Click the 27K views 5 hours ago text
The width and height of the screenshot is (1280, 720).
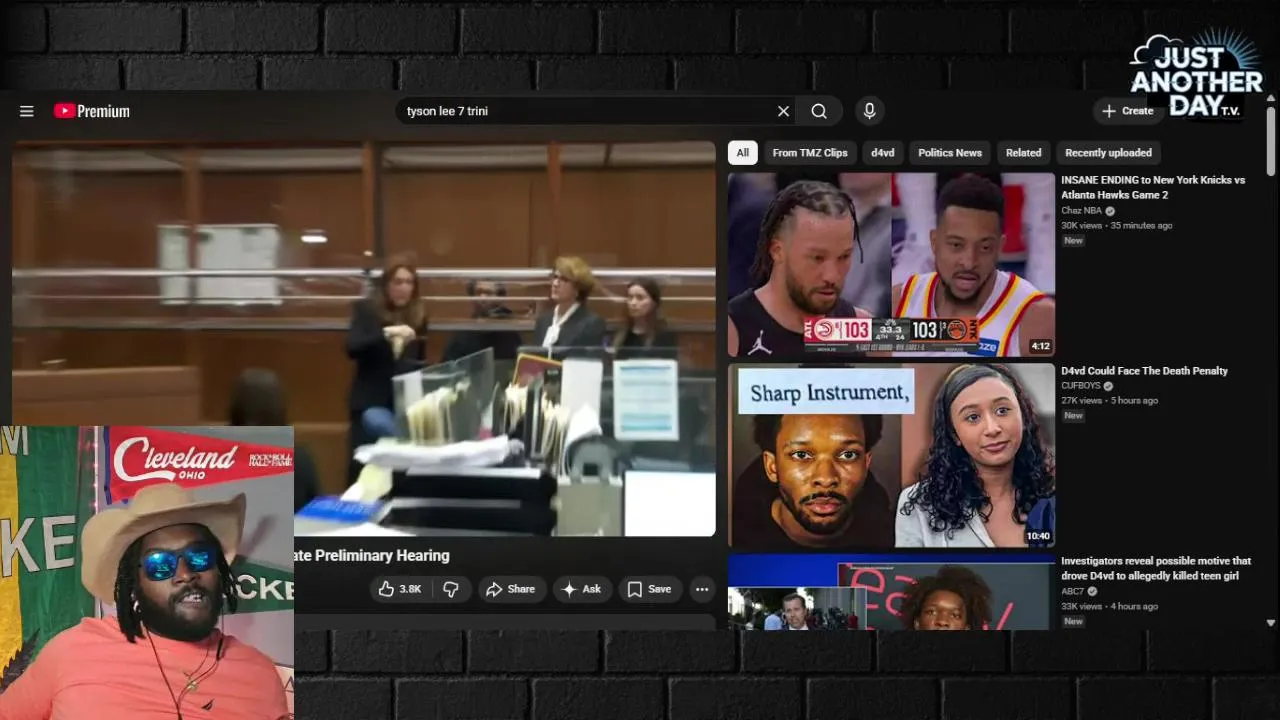point(1110,401)
